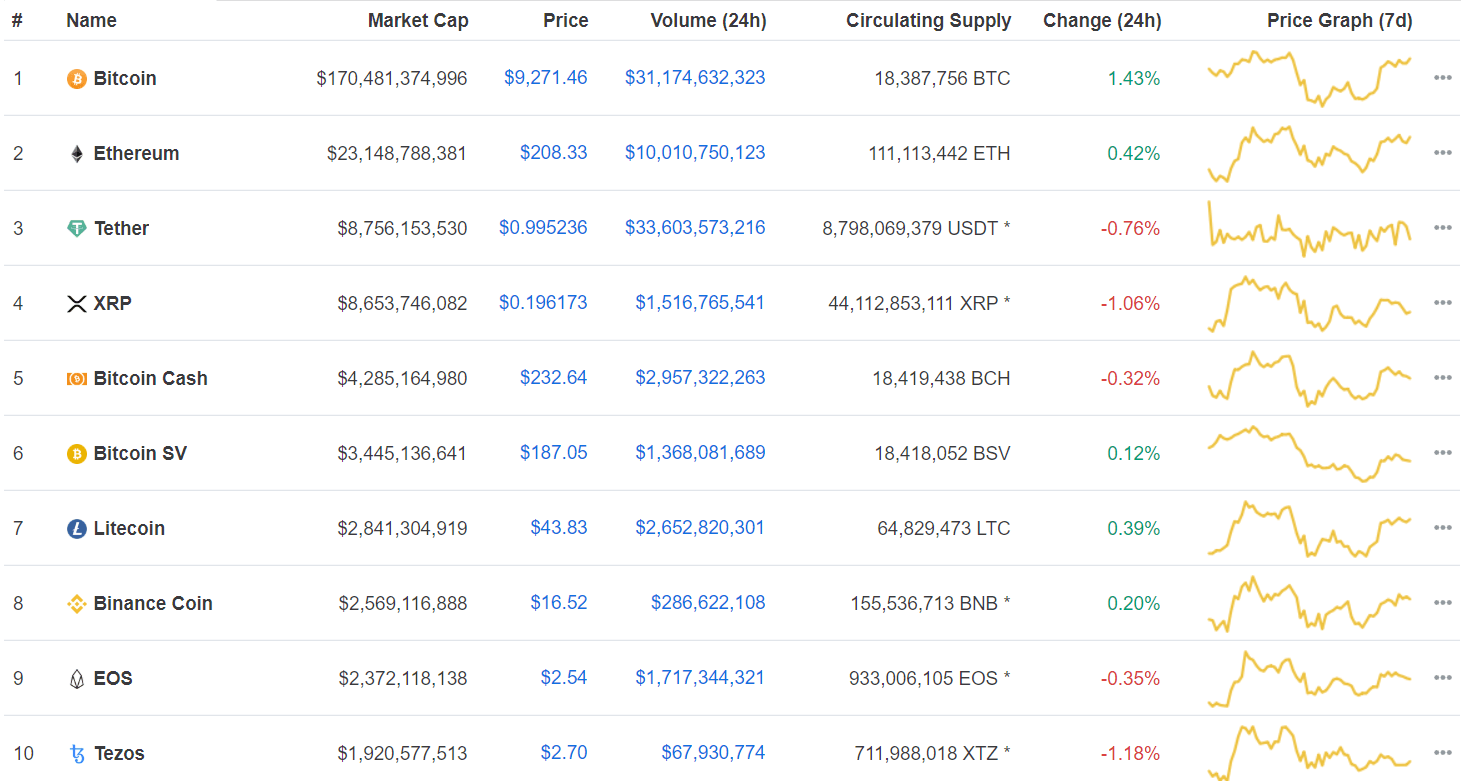The image size is (1469, 781).
Task: Click the Litecoin coin icon
Action: 76,528
